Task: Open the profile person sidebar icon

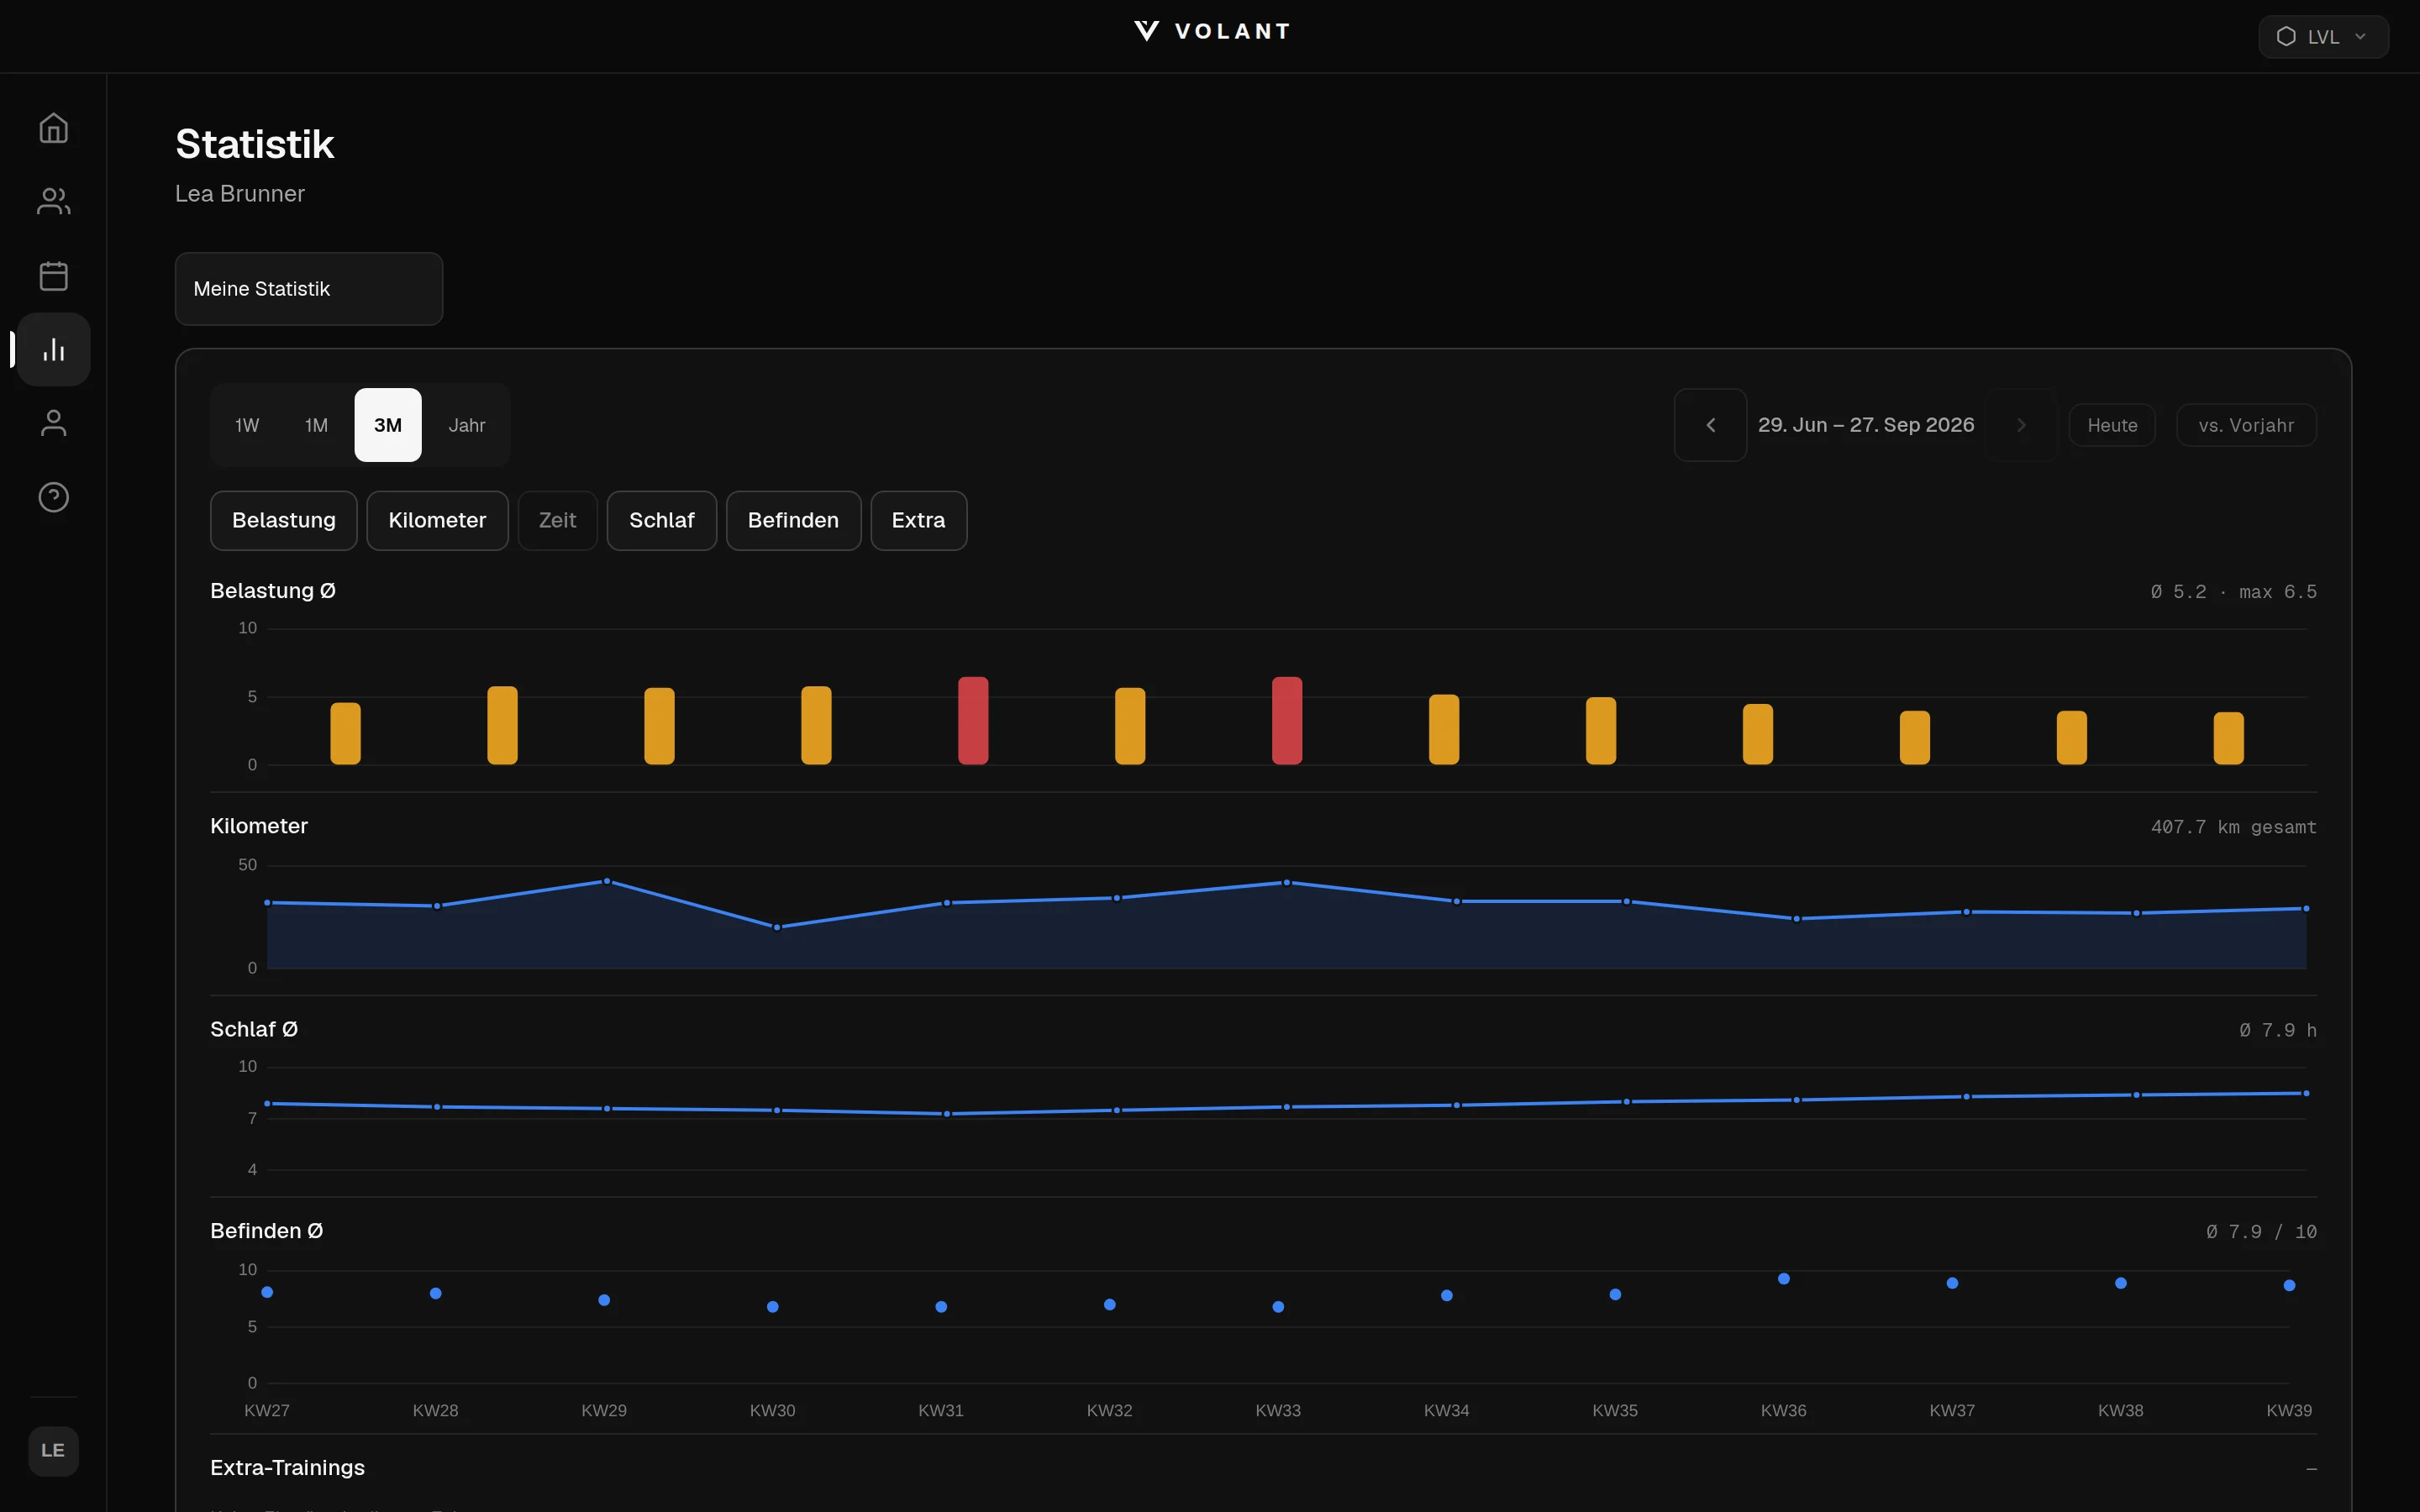Action: point(53,423)
